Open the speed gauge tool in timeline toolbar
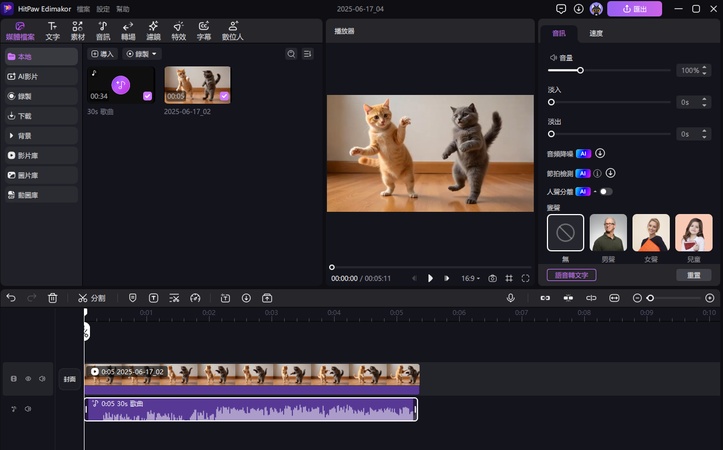 point(196,298)
